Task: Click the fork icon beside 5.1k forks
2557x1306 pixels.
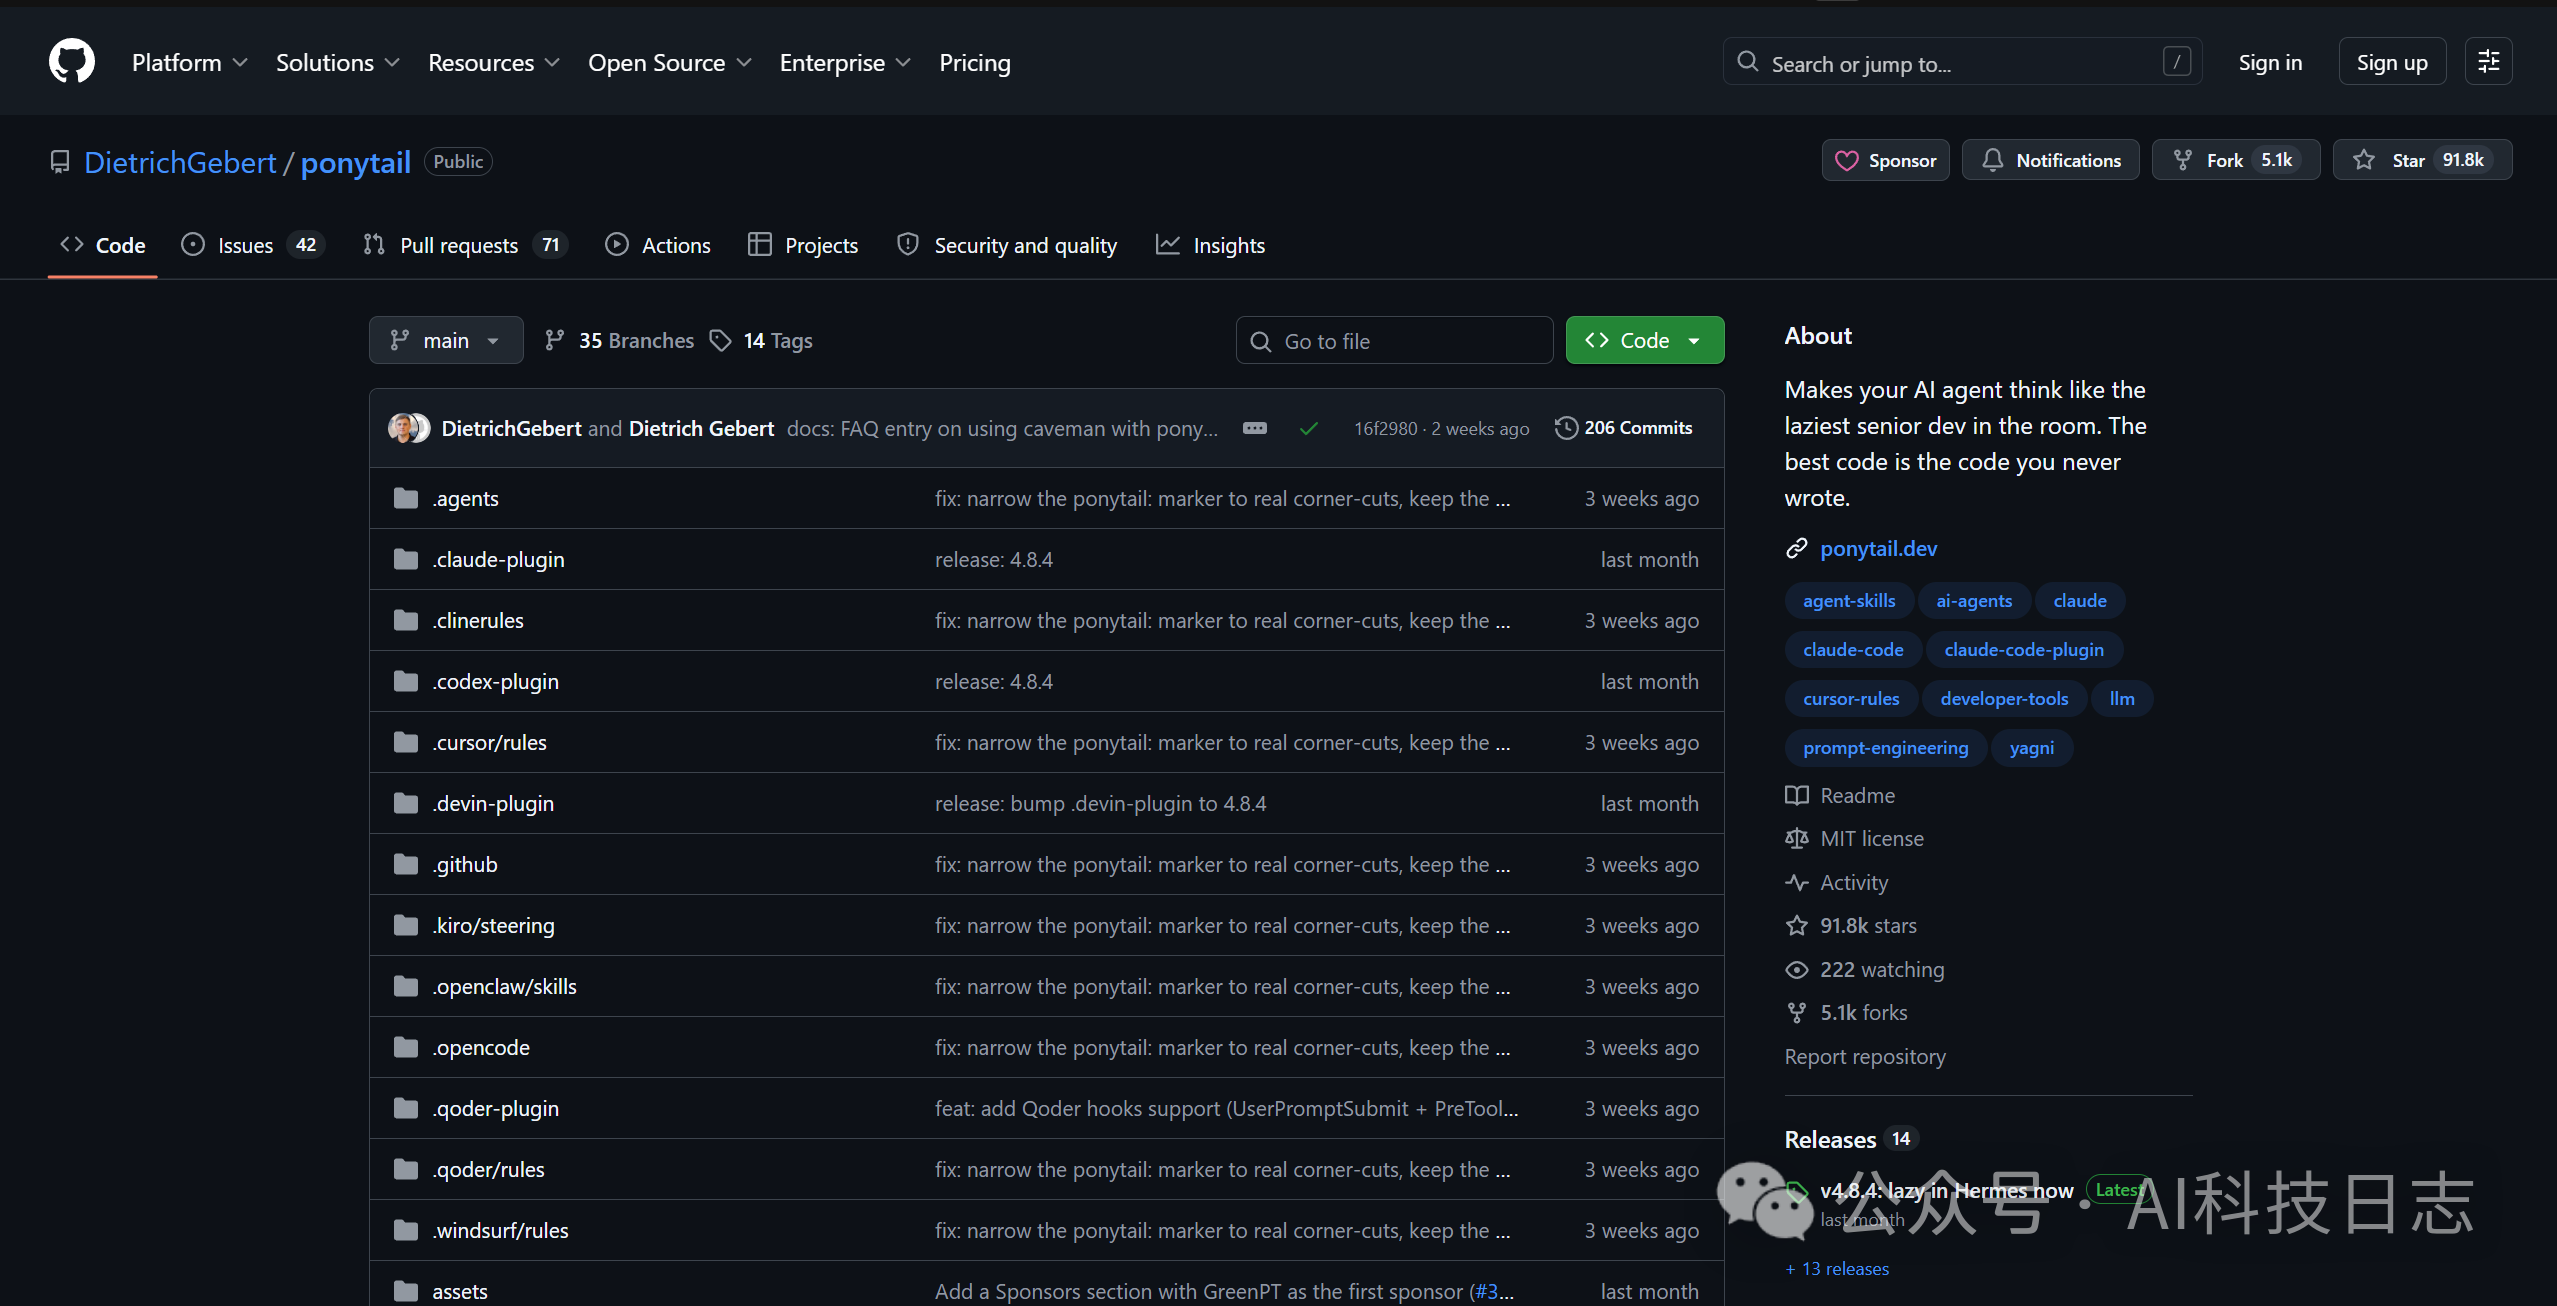Action: point(1796,1012)
